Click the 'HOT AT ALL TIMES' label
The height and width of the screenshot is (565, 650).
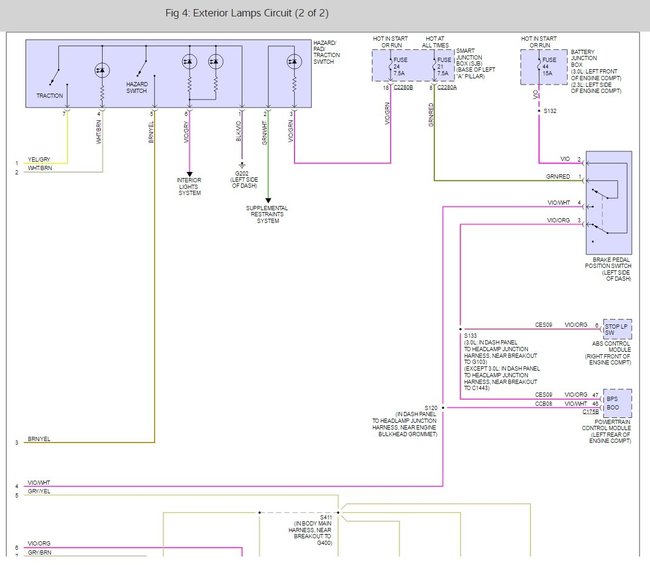[x=435, y=42]
